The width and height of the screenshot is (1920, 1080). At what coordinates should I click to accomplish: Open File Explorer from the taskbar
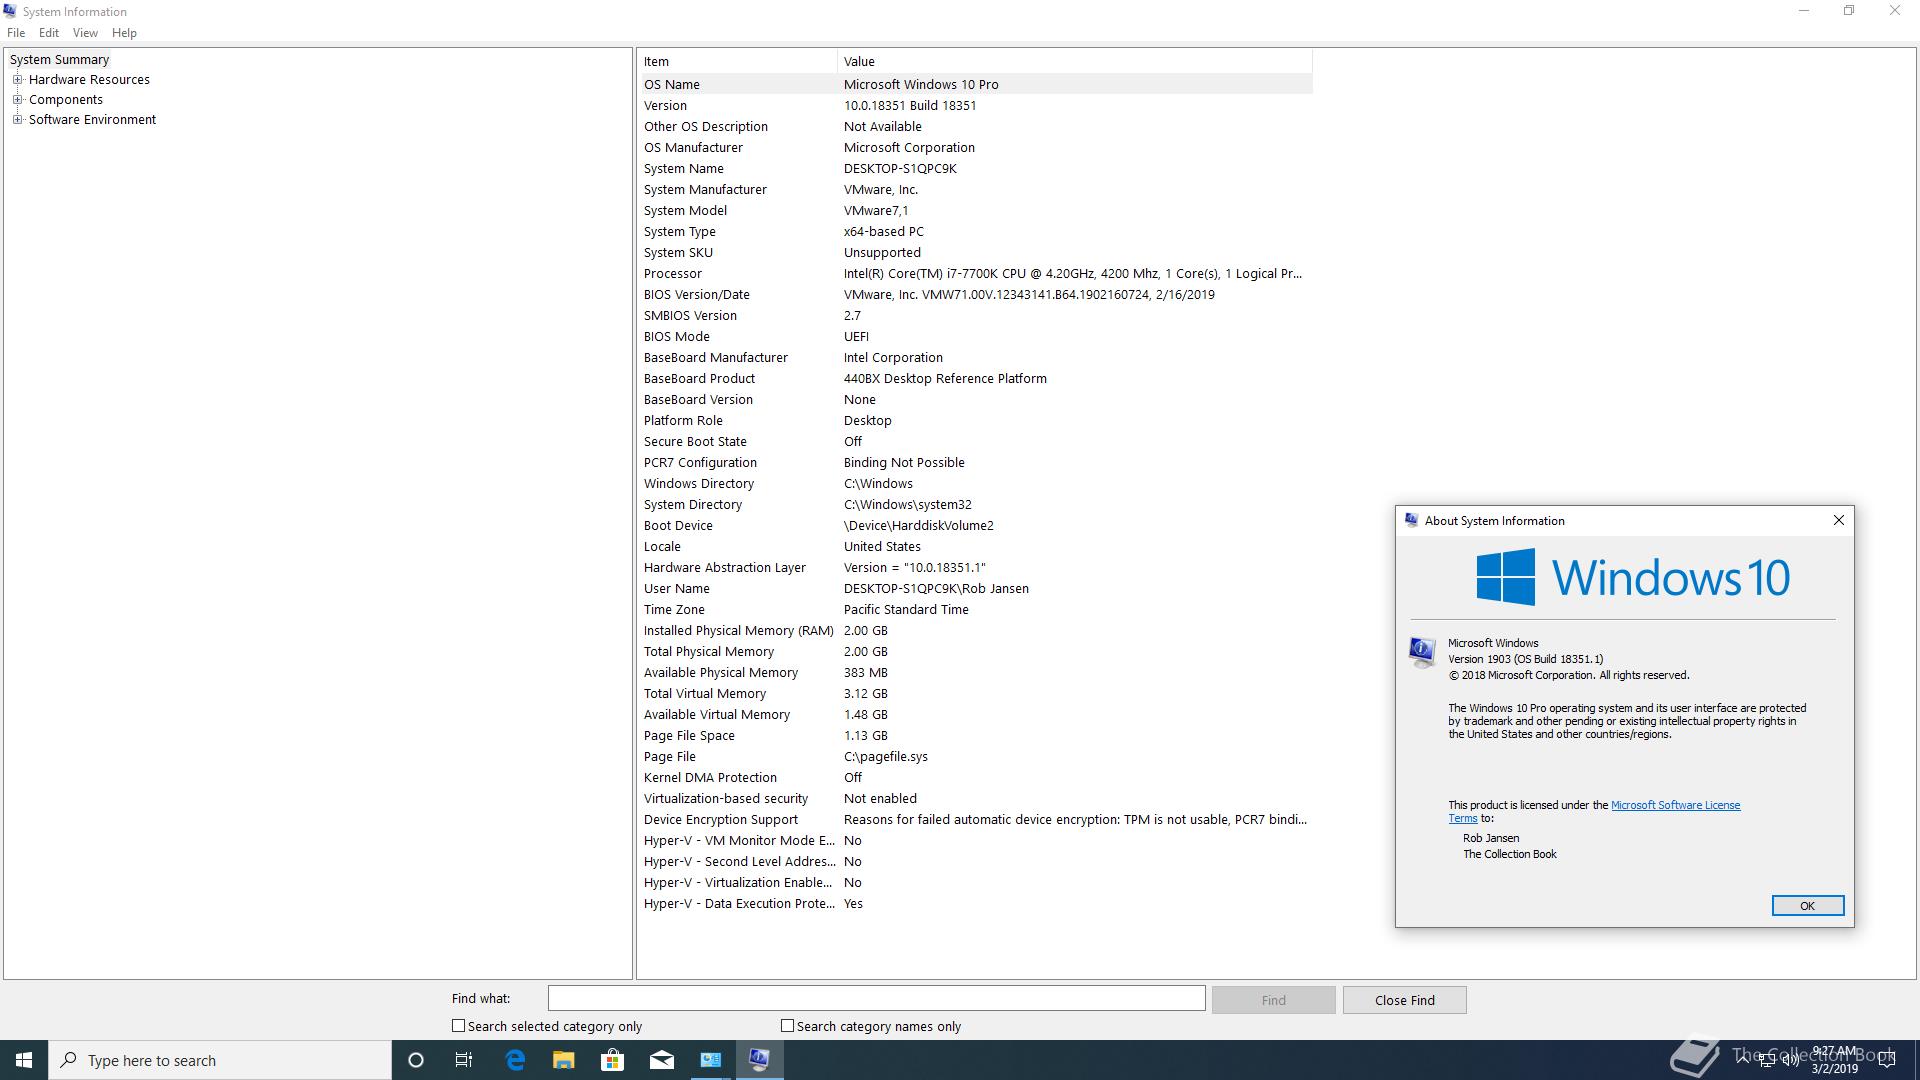point(564,1060)
